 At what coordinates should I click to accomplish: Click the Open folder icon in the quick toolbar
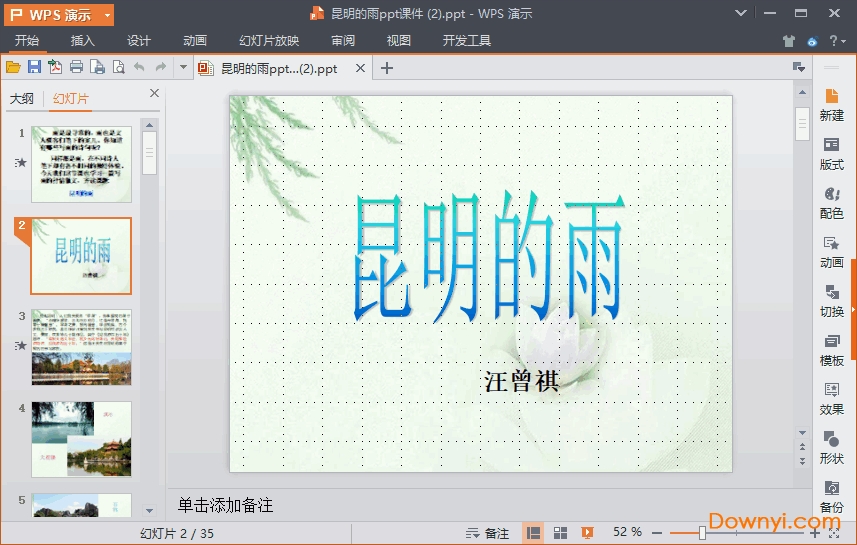coord(13,68)
